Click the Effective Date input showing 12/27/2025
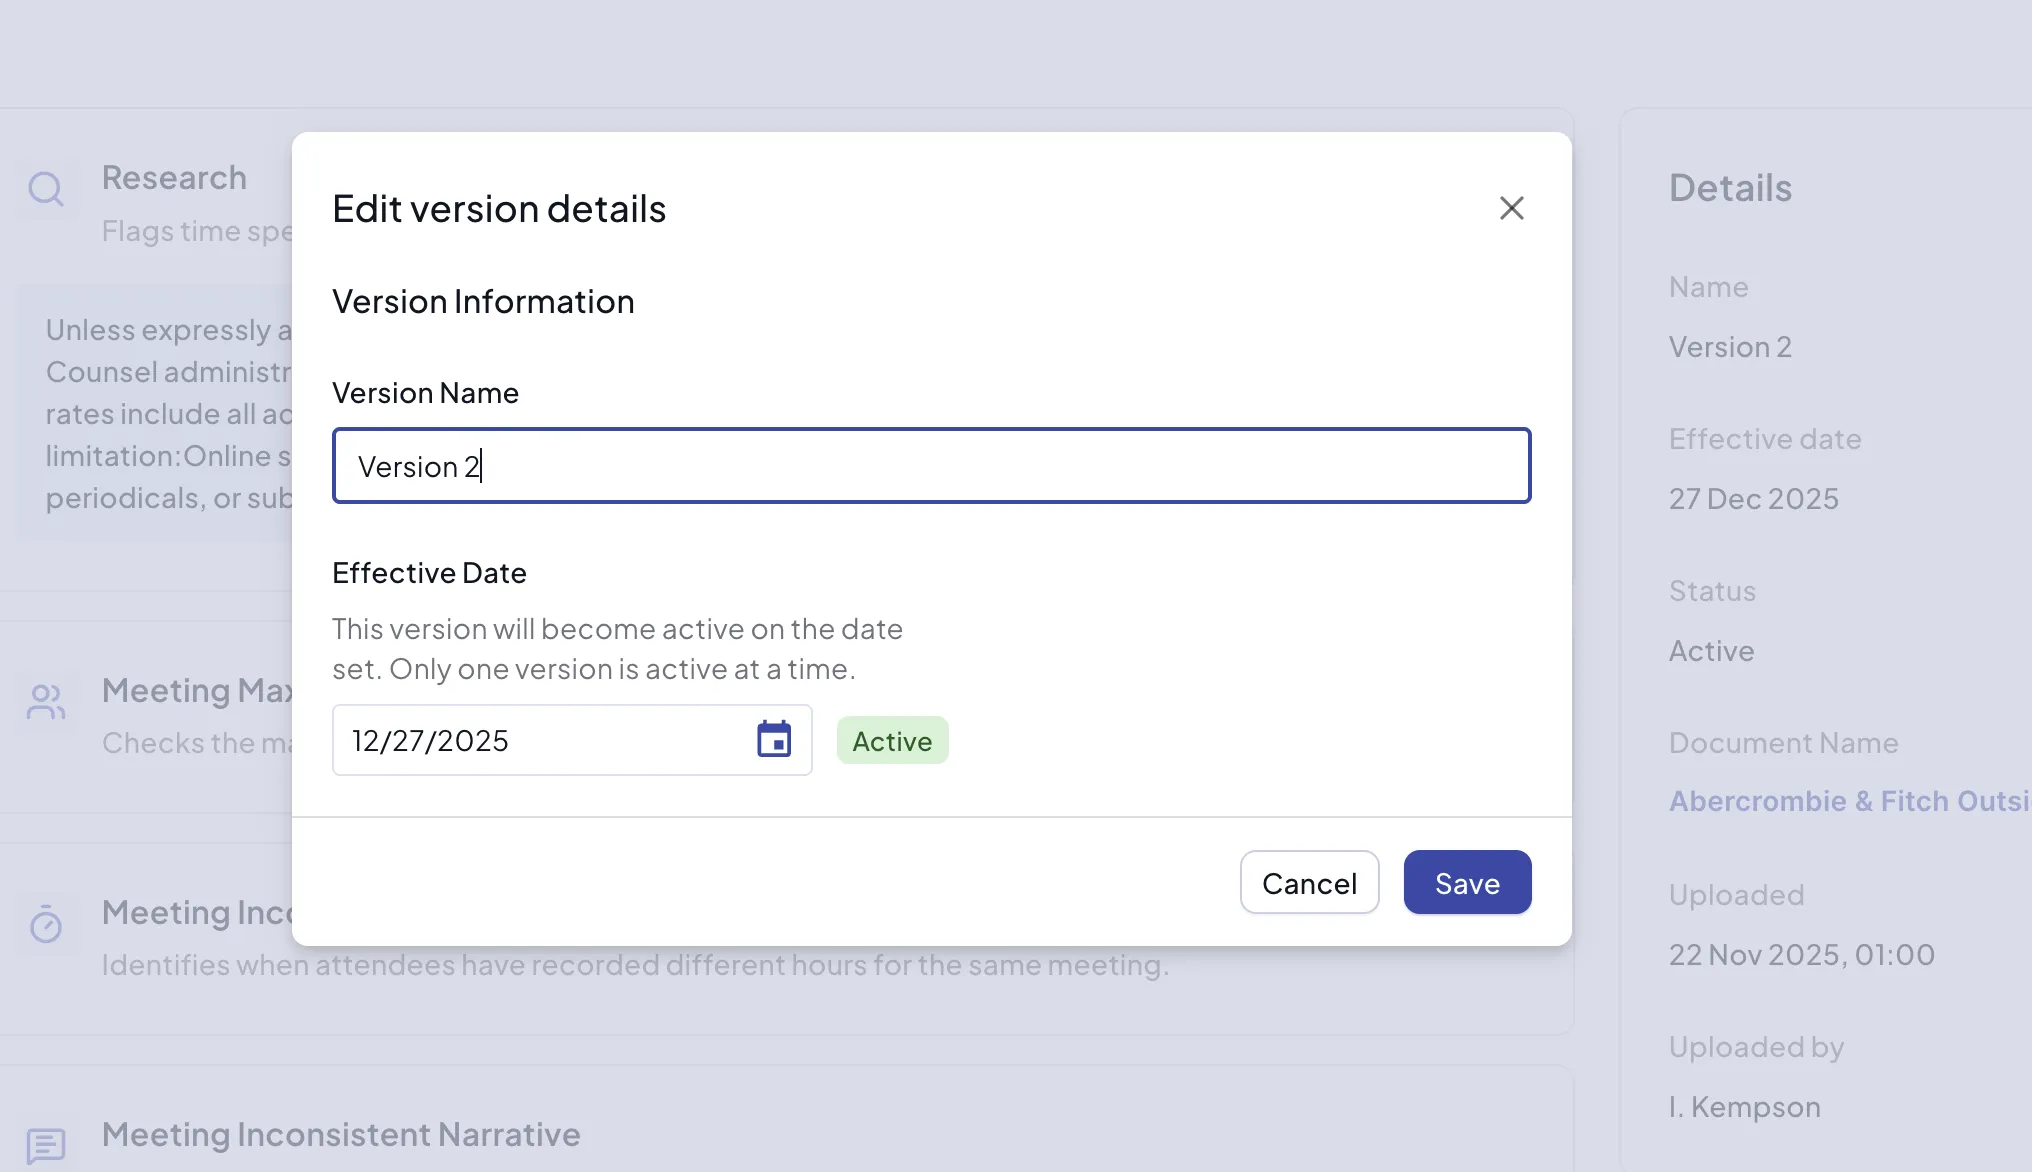Viewport: 2032px width, 1172px height. pos(540,740)
